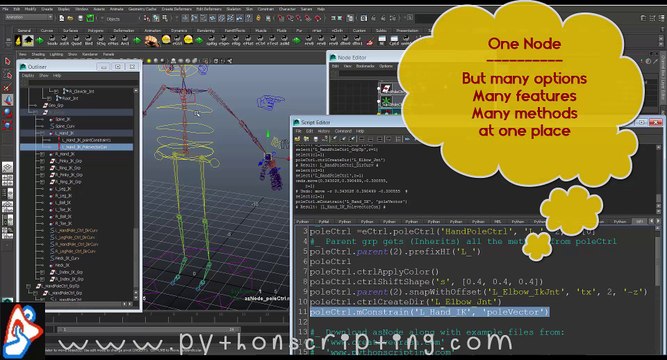Activate the Scale tool cube icon

point(7,125)
